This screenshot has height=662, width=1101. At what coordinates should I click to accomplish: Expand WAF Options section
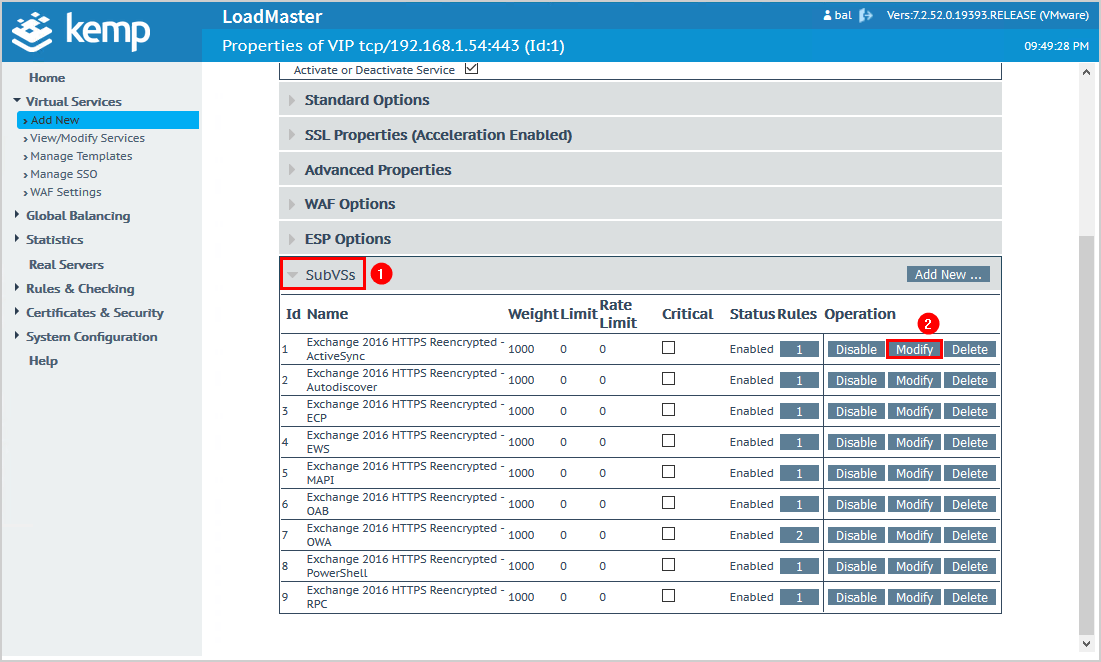point(640,204)
